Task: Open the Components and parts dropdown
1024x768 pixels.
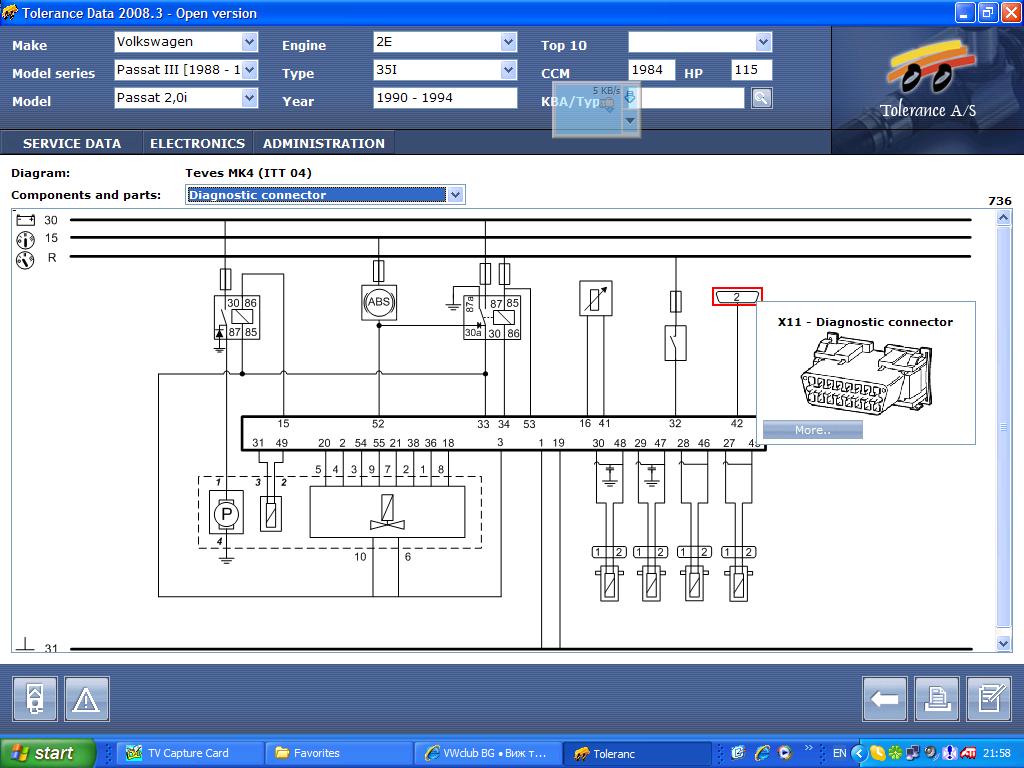Action: 455,195
